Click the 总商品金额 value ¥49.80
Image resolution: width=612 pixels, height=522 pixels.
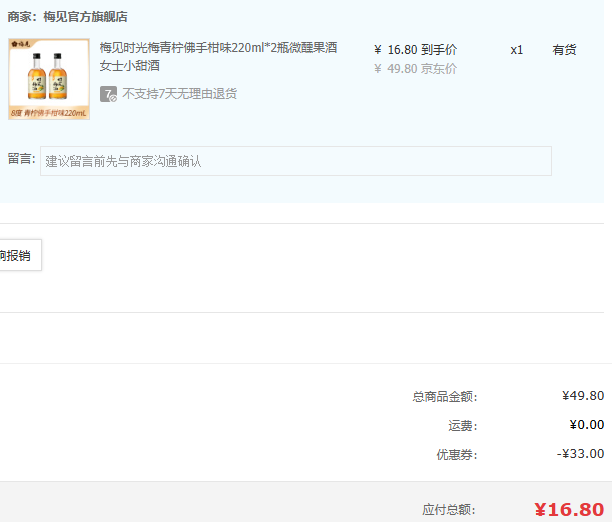tap(583, 396)
